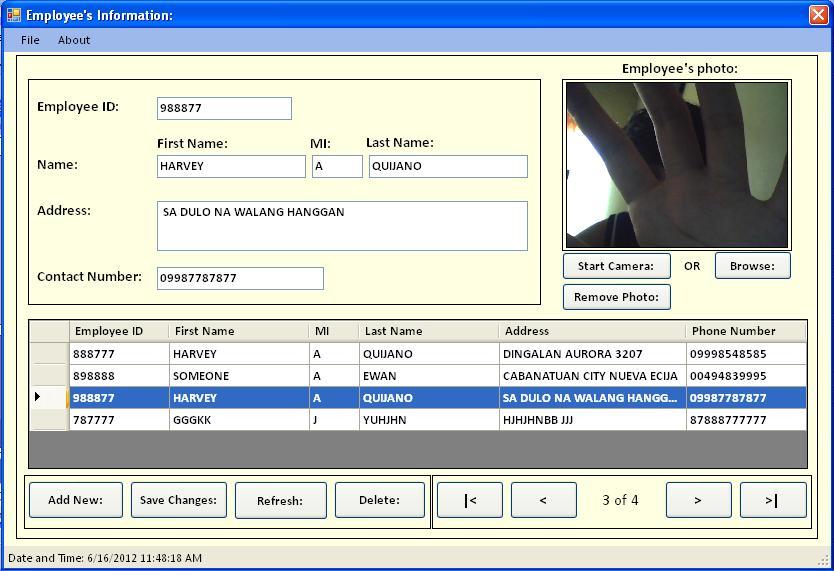This screenshot has height=571, width=834.
Task: Click the Last Name column header
Action: (429, 331)
